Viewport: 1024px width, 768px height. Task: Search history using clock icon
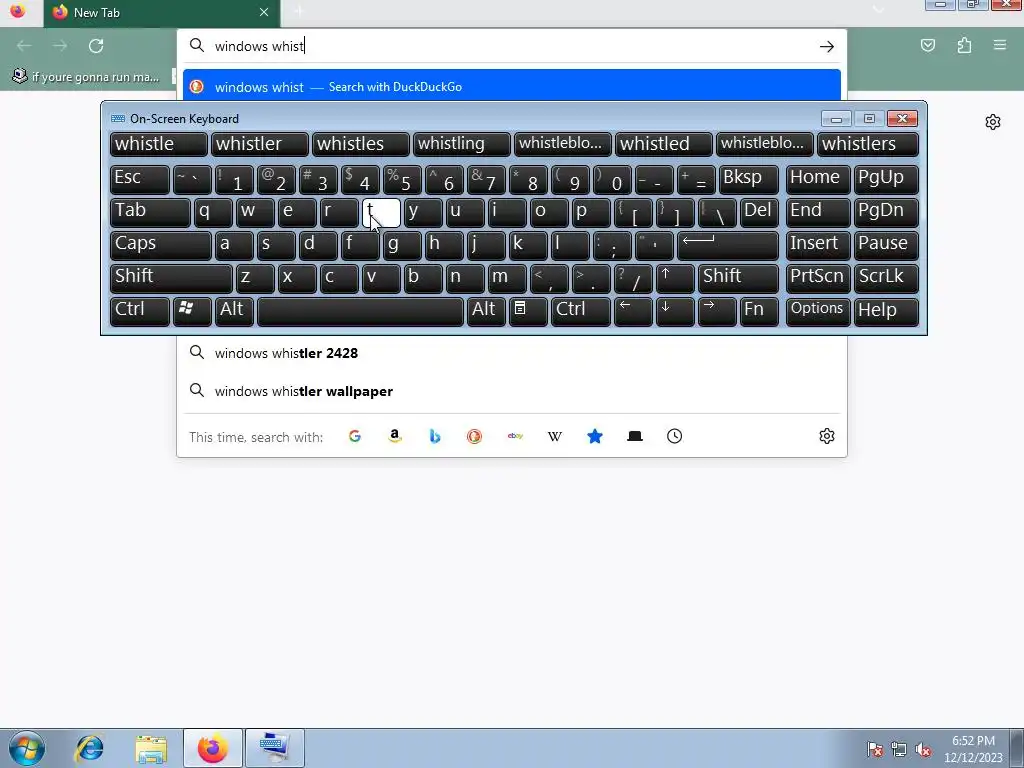pos(675,436)
